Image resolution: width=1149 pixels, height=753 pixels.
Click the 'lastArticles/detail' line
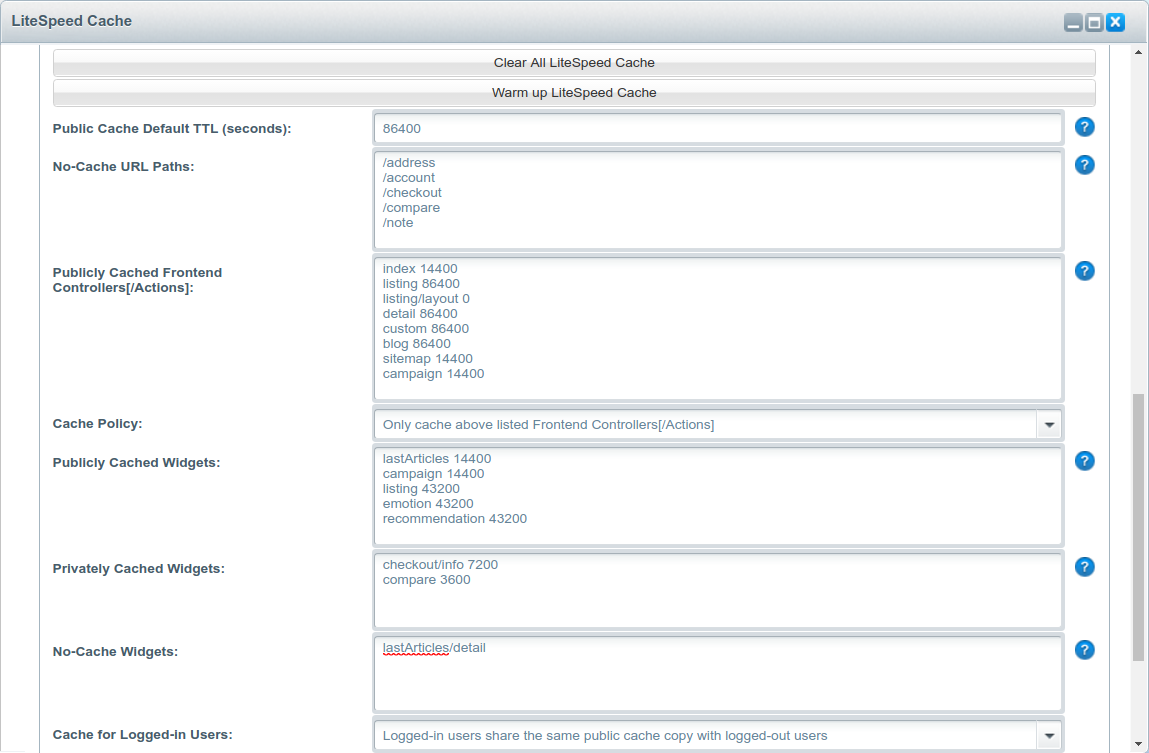(x=434, y=648)
